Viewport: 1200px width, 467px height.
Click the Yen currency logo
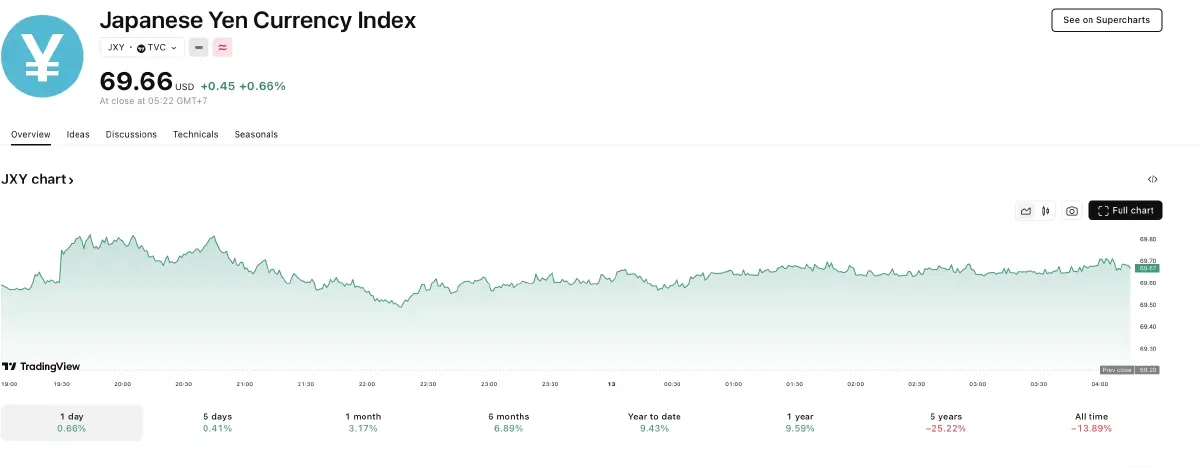coord(45,56)
